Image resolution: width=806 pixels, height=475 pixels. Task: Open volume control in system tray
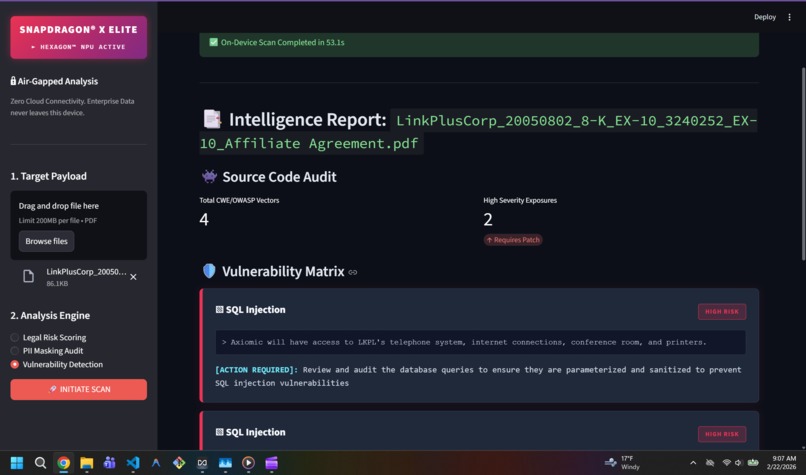739,463
